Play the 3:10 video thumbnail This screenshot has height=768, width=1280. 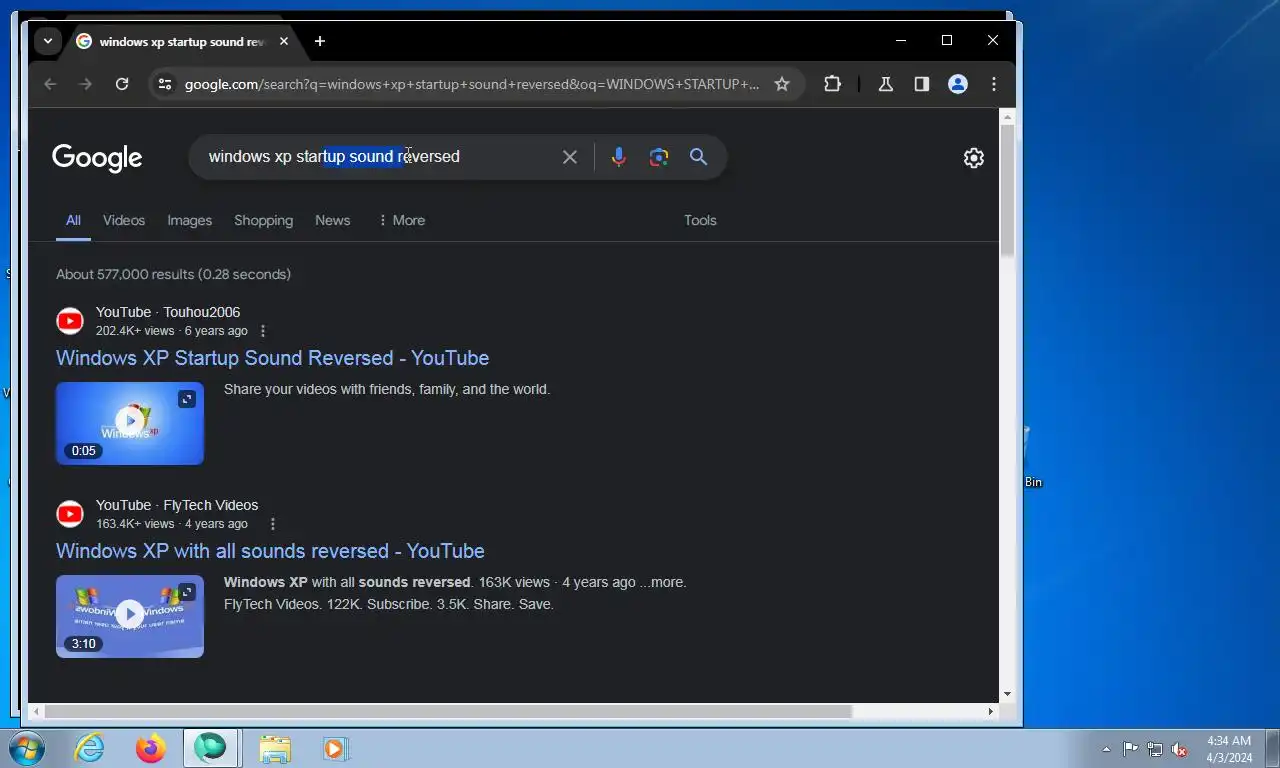point(130,616)
